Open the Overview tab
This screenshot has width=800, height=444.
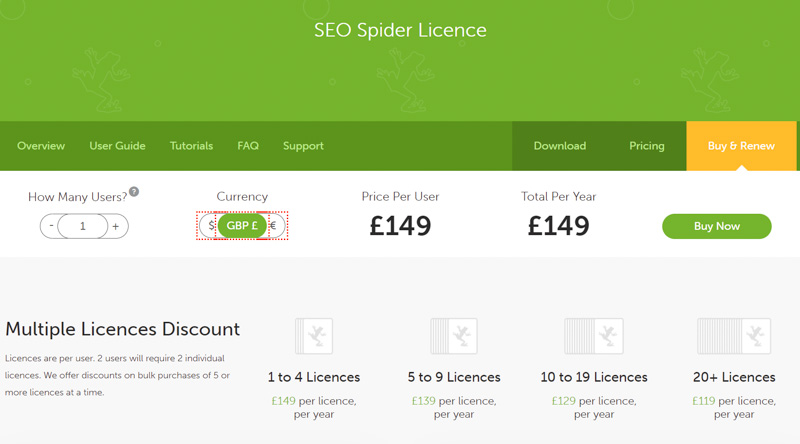pyautogui.click(x=41, y=146)
